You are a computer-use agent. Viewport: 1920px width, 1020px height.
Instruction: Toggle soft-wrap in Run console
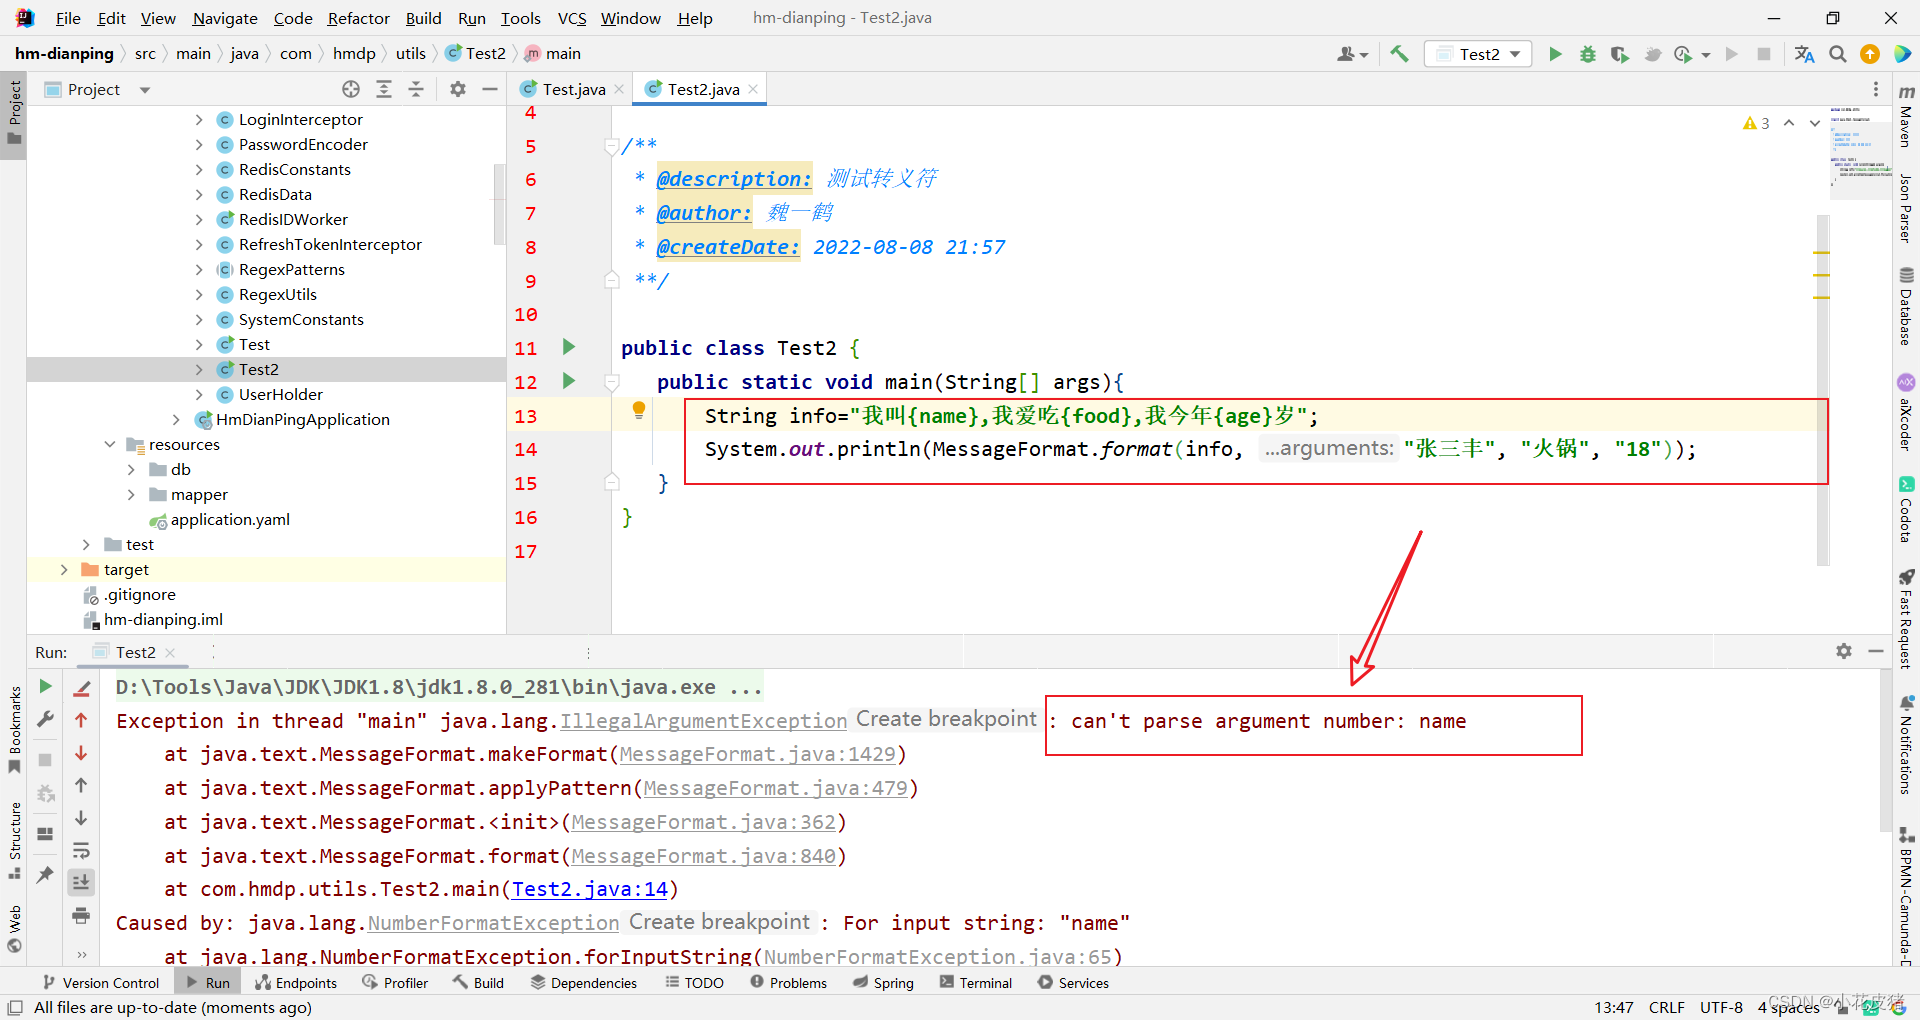[81, 851]
